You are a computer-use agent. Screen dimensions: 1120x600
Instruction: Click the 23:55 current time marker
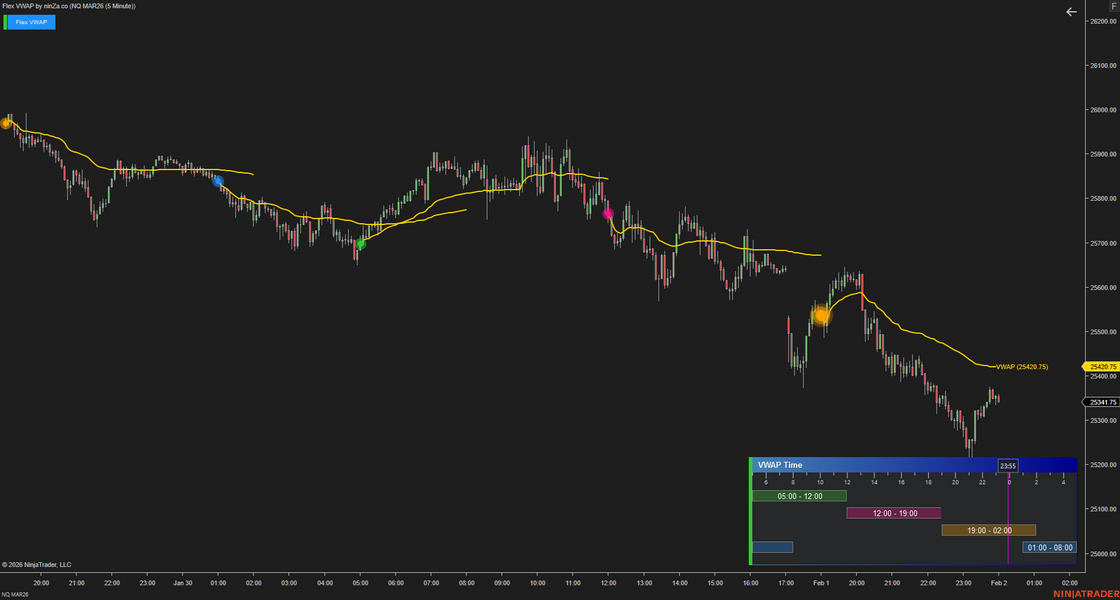point(1008,465)
